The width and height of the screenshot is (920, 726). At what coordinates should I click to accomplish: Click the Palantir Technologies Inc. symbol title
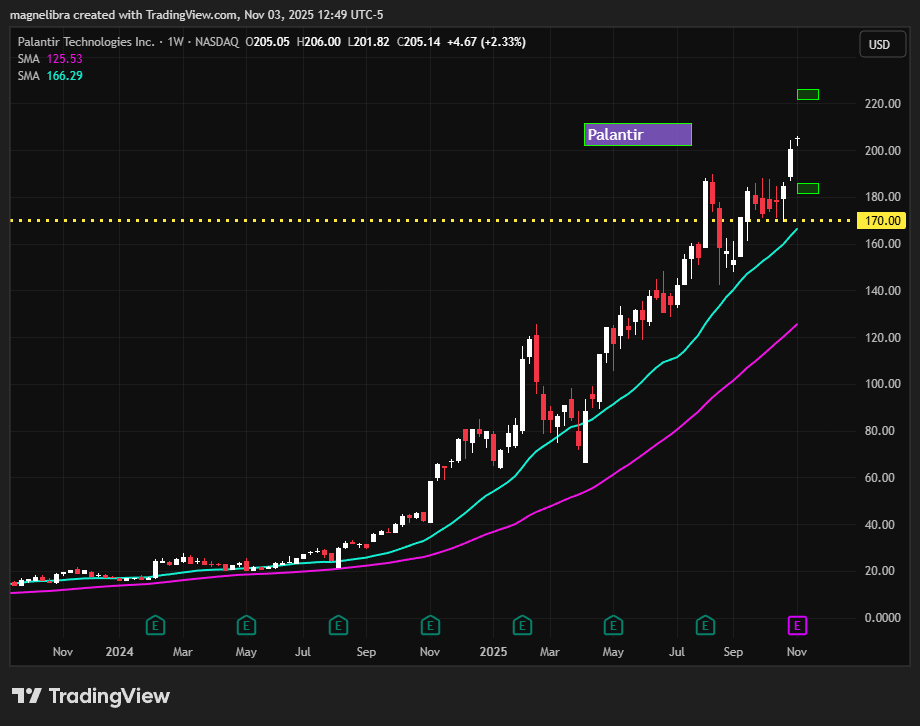click(86, 42)
